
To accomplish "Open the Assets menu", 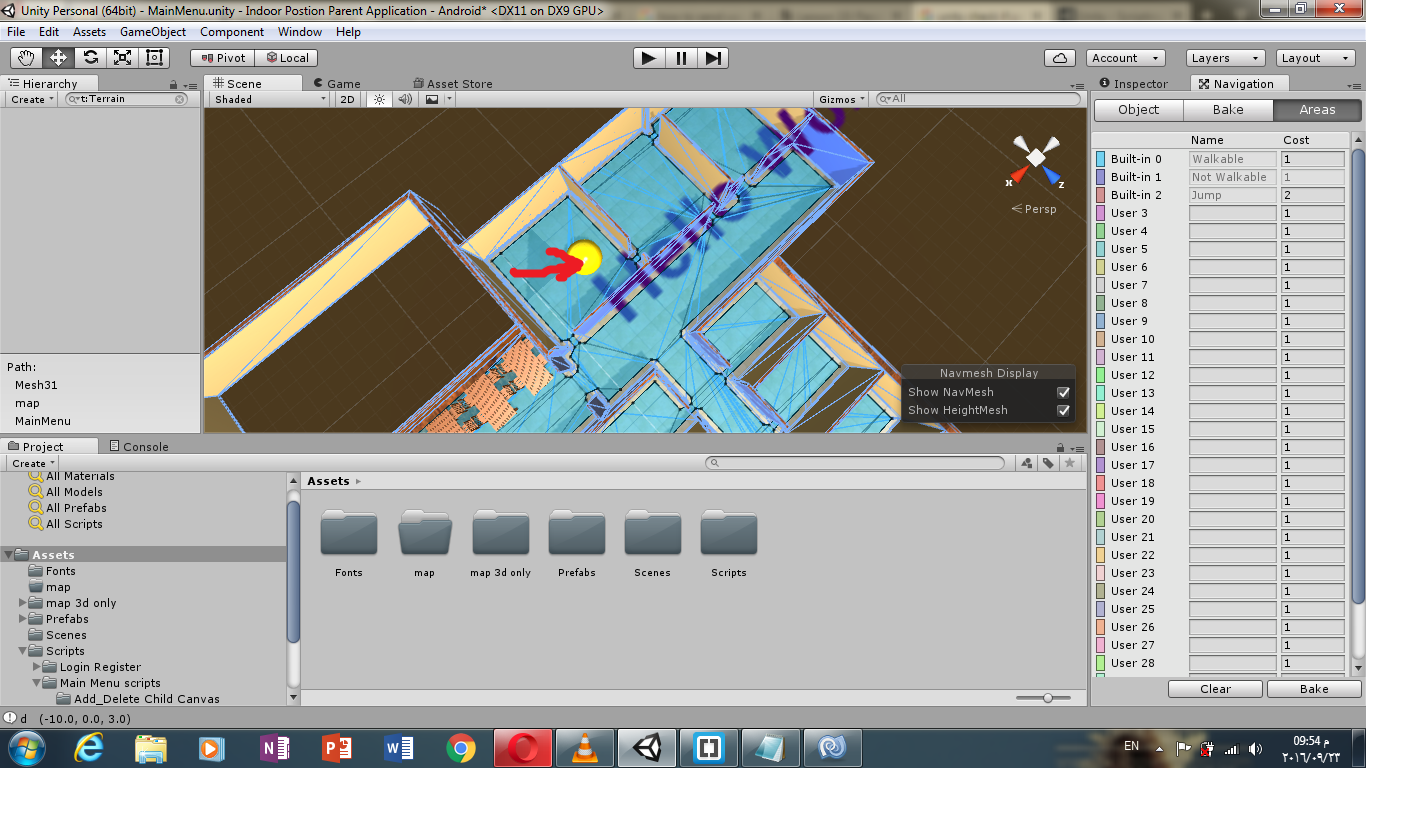I will (x=89, y=32).
